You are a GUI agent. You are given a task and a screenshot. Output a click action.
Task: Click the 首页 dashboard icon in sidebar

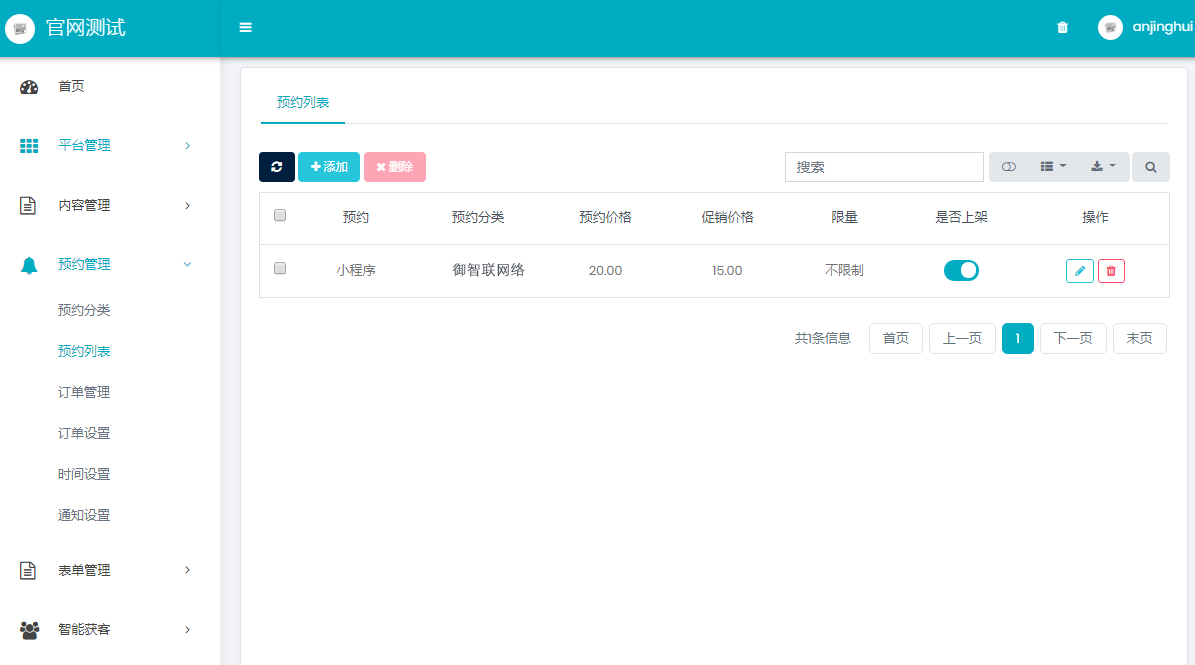point(29,87)
